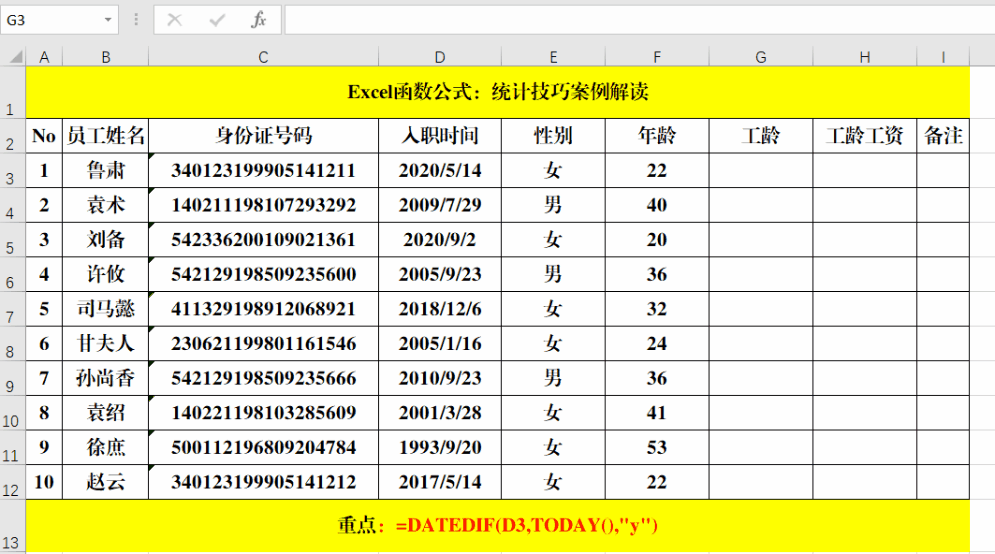Click the title cell 'Excel函数公式：统计技巧案例解读'
995x554 pixels.
(498, 92)
